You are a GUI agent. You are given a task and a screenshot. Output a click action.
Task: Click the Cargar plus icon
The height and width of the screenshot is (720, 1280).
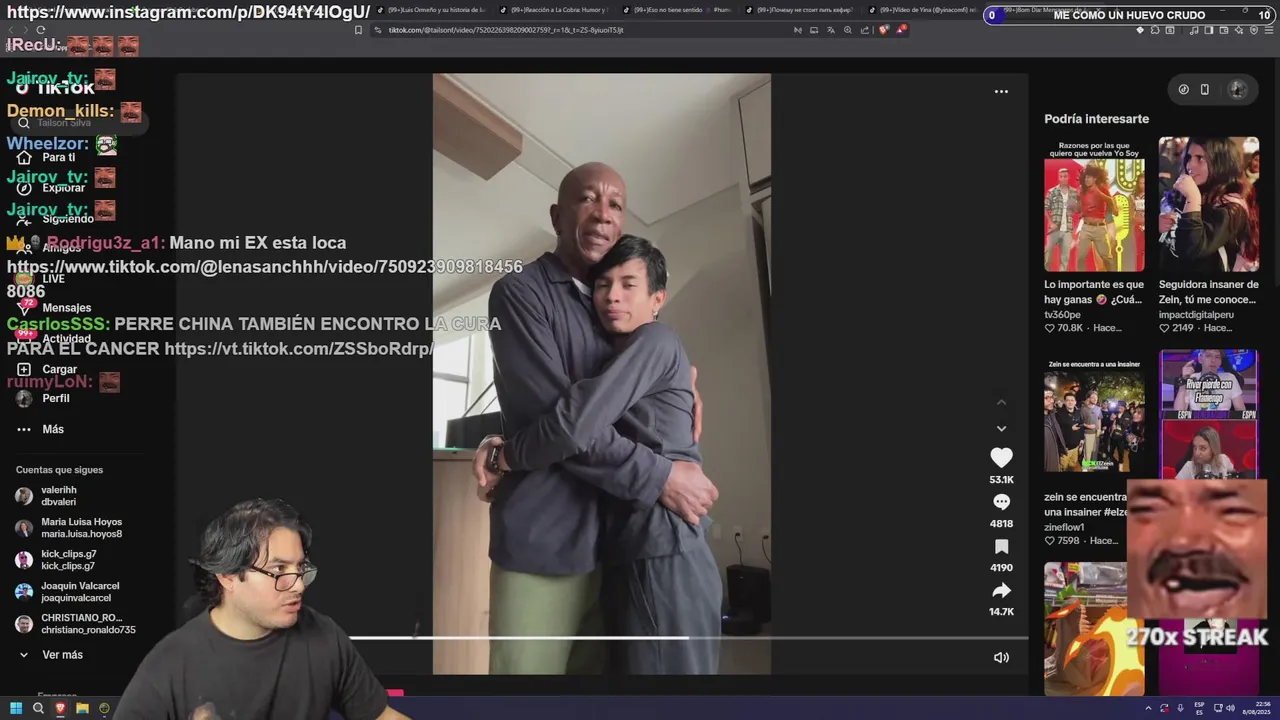click(24, 369)
